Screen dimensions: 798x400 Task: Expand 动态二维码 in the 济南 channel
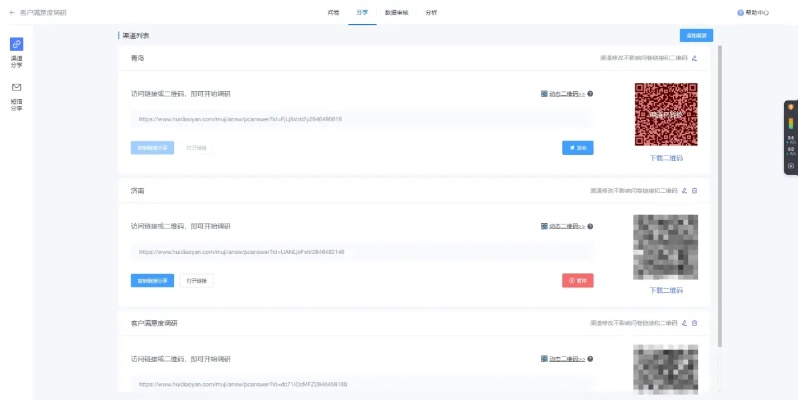pyautogui.click(x=562, y=226)
